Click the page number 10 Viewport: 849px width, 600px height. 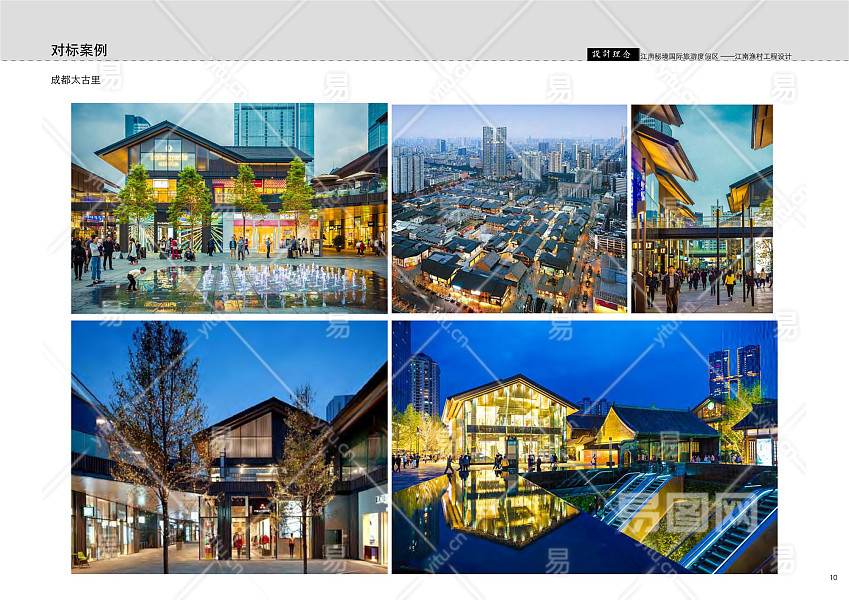833,577
